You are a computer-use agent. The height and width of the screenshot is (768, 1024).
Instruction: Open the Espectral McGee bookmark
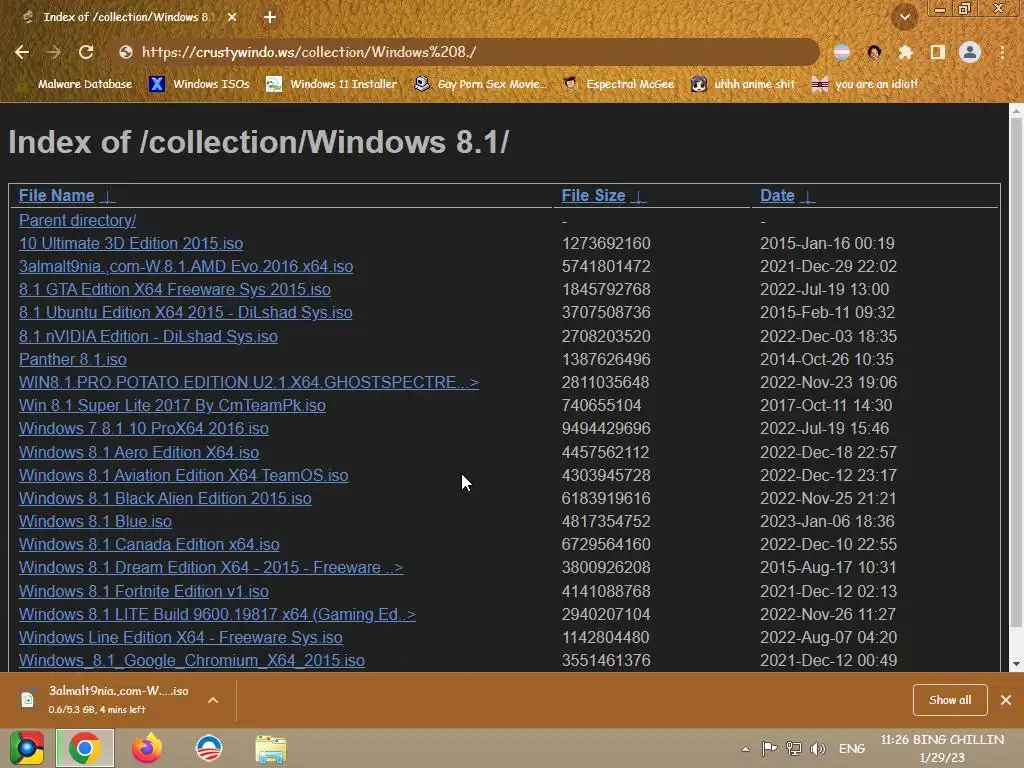[x=618, y=84]
